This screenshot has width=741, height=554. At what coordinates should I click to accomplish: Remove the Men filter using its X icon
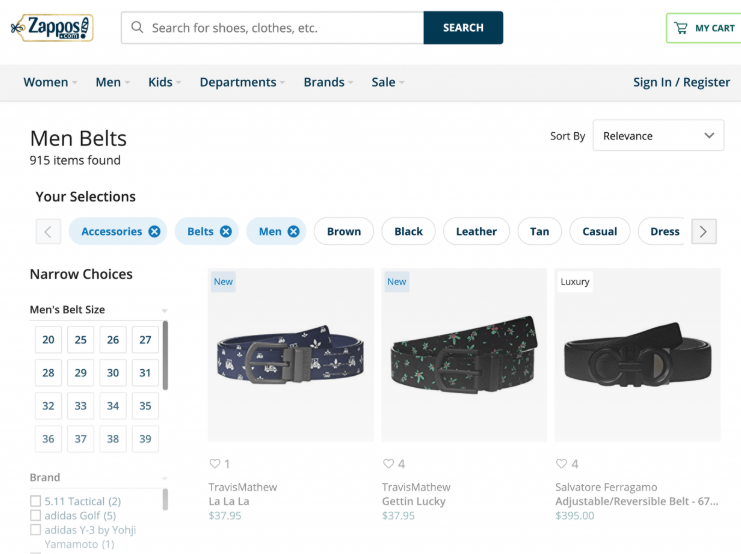point(293,231)
